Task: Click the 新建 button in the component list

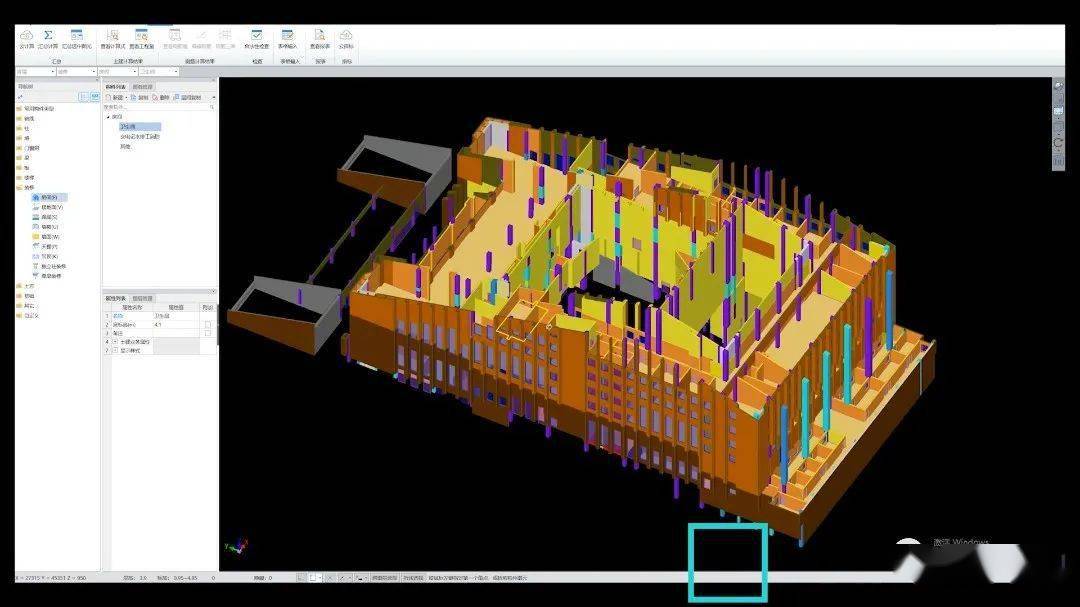Action: click(x=116, y=98)
